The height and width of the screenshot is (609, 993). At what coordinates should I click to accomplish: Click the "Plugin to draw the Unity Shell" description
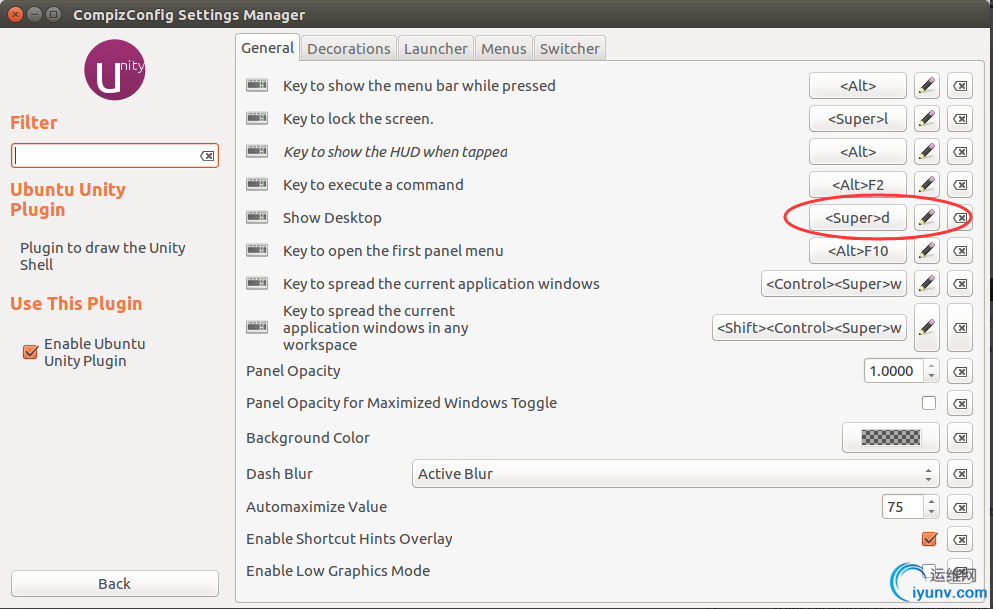tap(103, 256)
